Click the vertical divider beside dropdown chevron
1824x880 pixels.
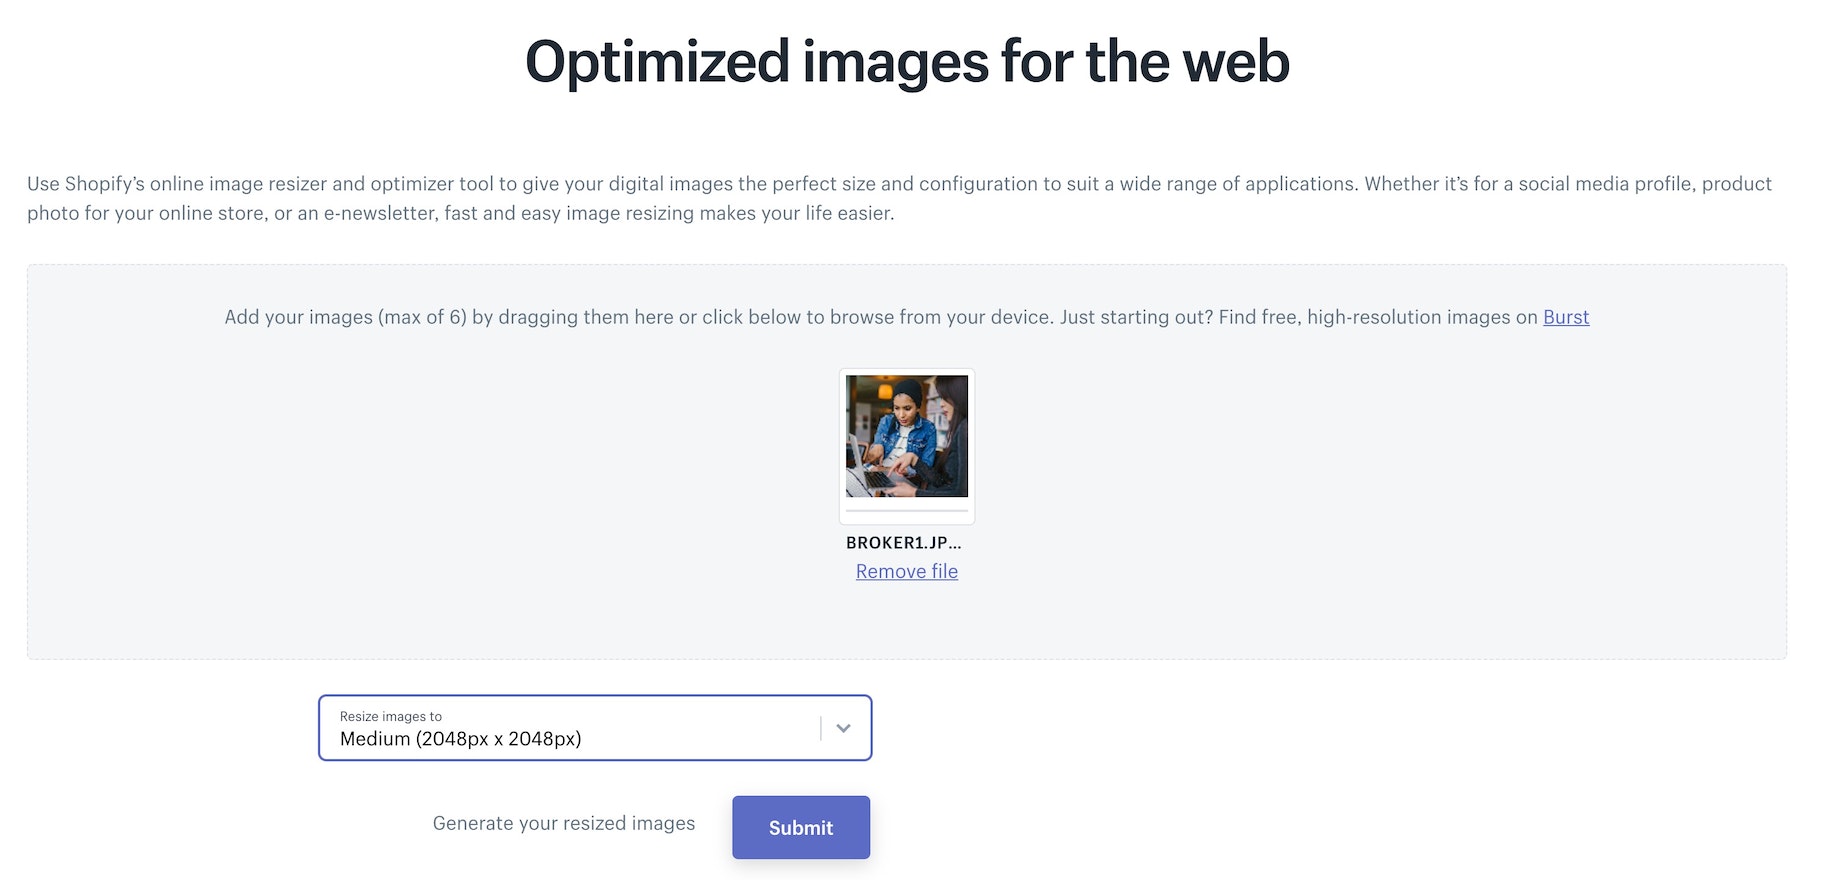point(821,728)
